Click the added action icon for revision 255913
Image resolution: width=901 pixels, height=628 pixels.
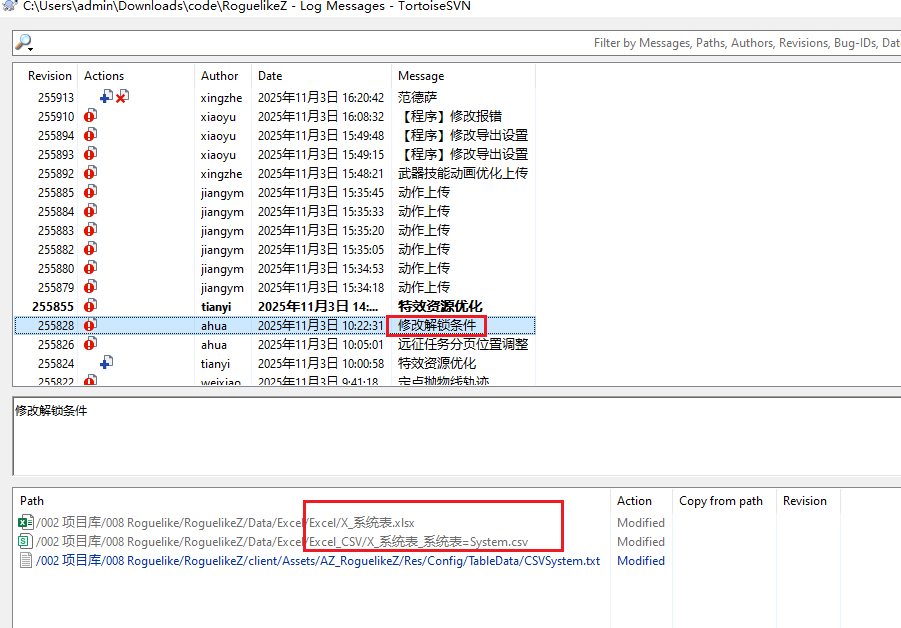tap(106, 97)
